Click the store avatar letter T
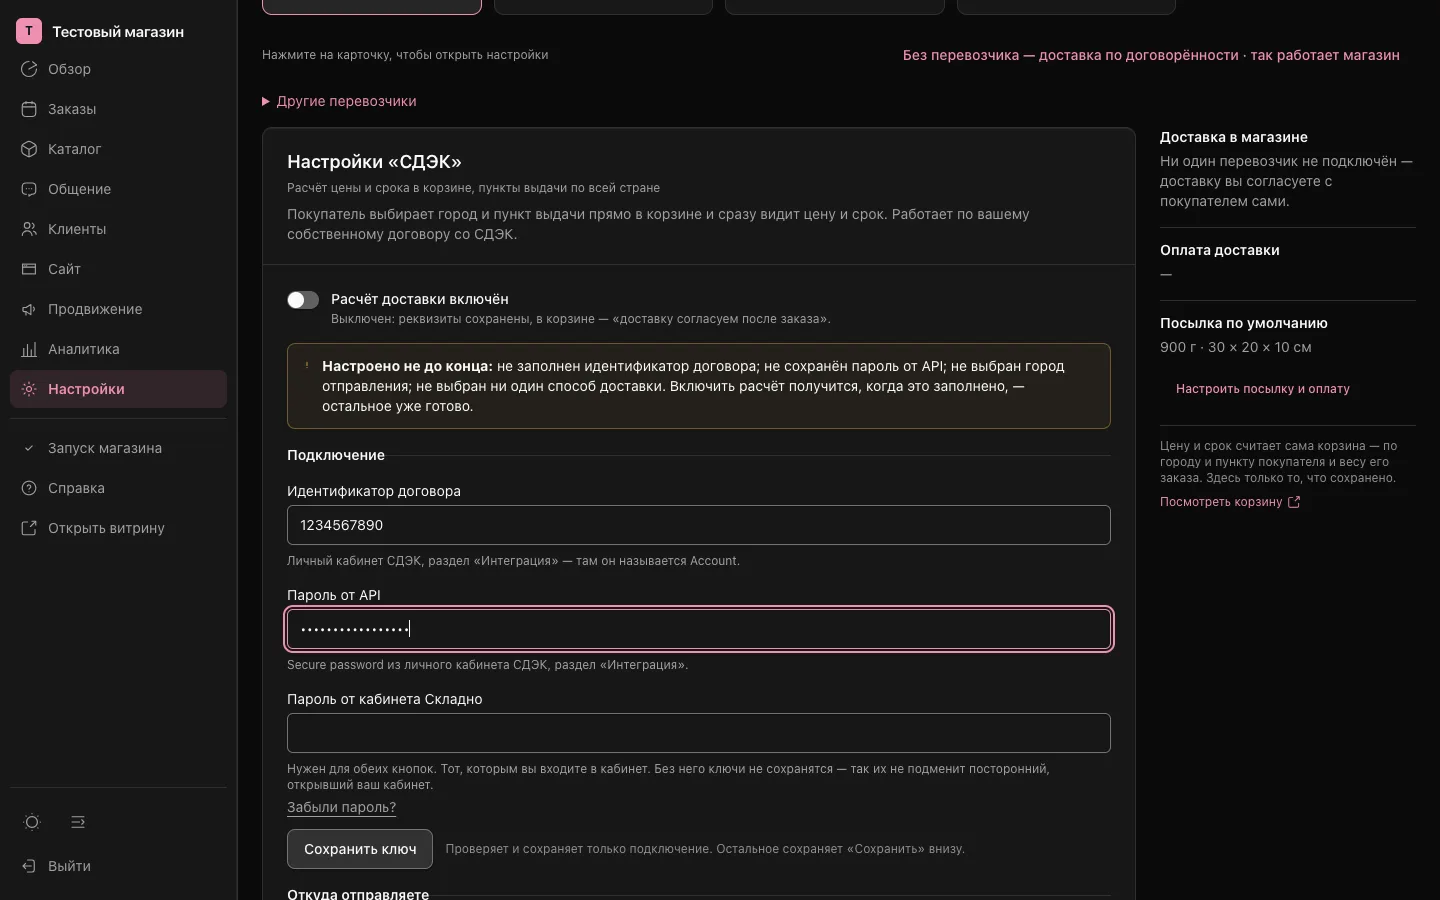1440x900 pixels. 29,31
